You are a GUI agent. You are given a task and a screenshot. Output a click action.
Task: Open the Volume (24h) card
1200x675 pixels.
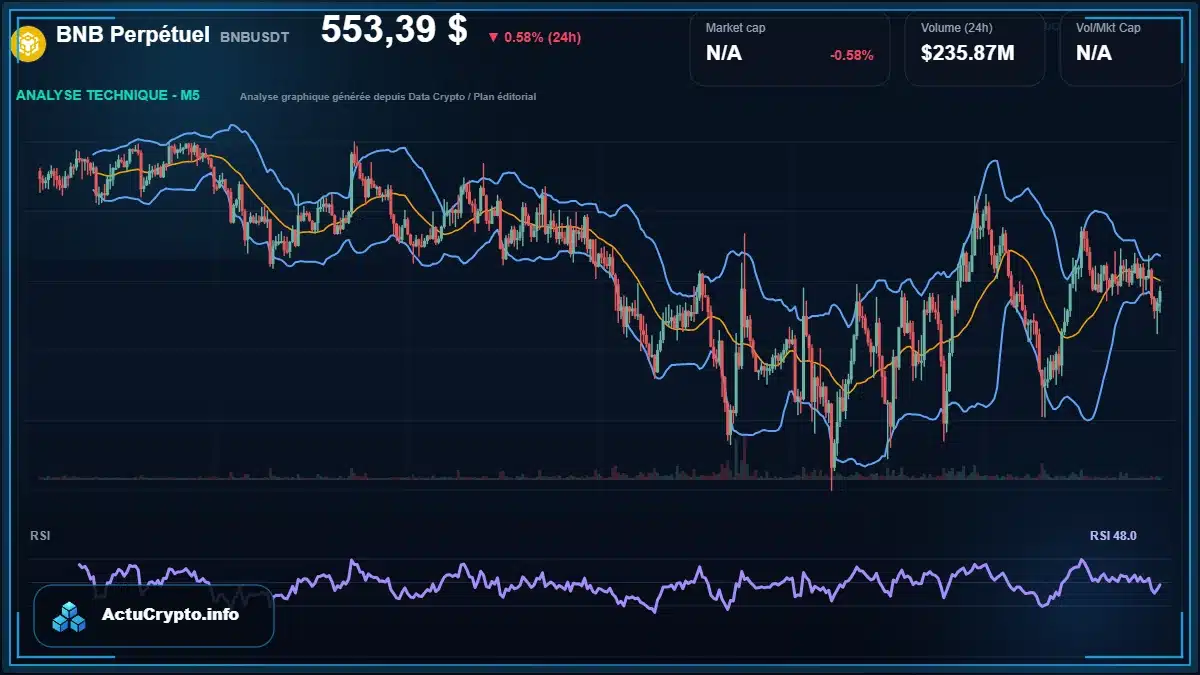click(975, 49)
